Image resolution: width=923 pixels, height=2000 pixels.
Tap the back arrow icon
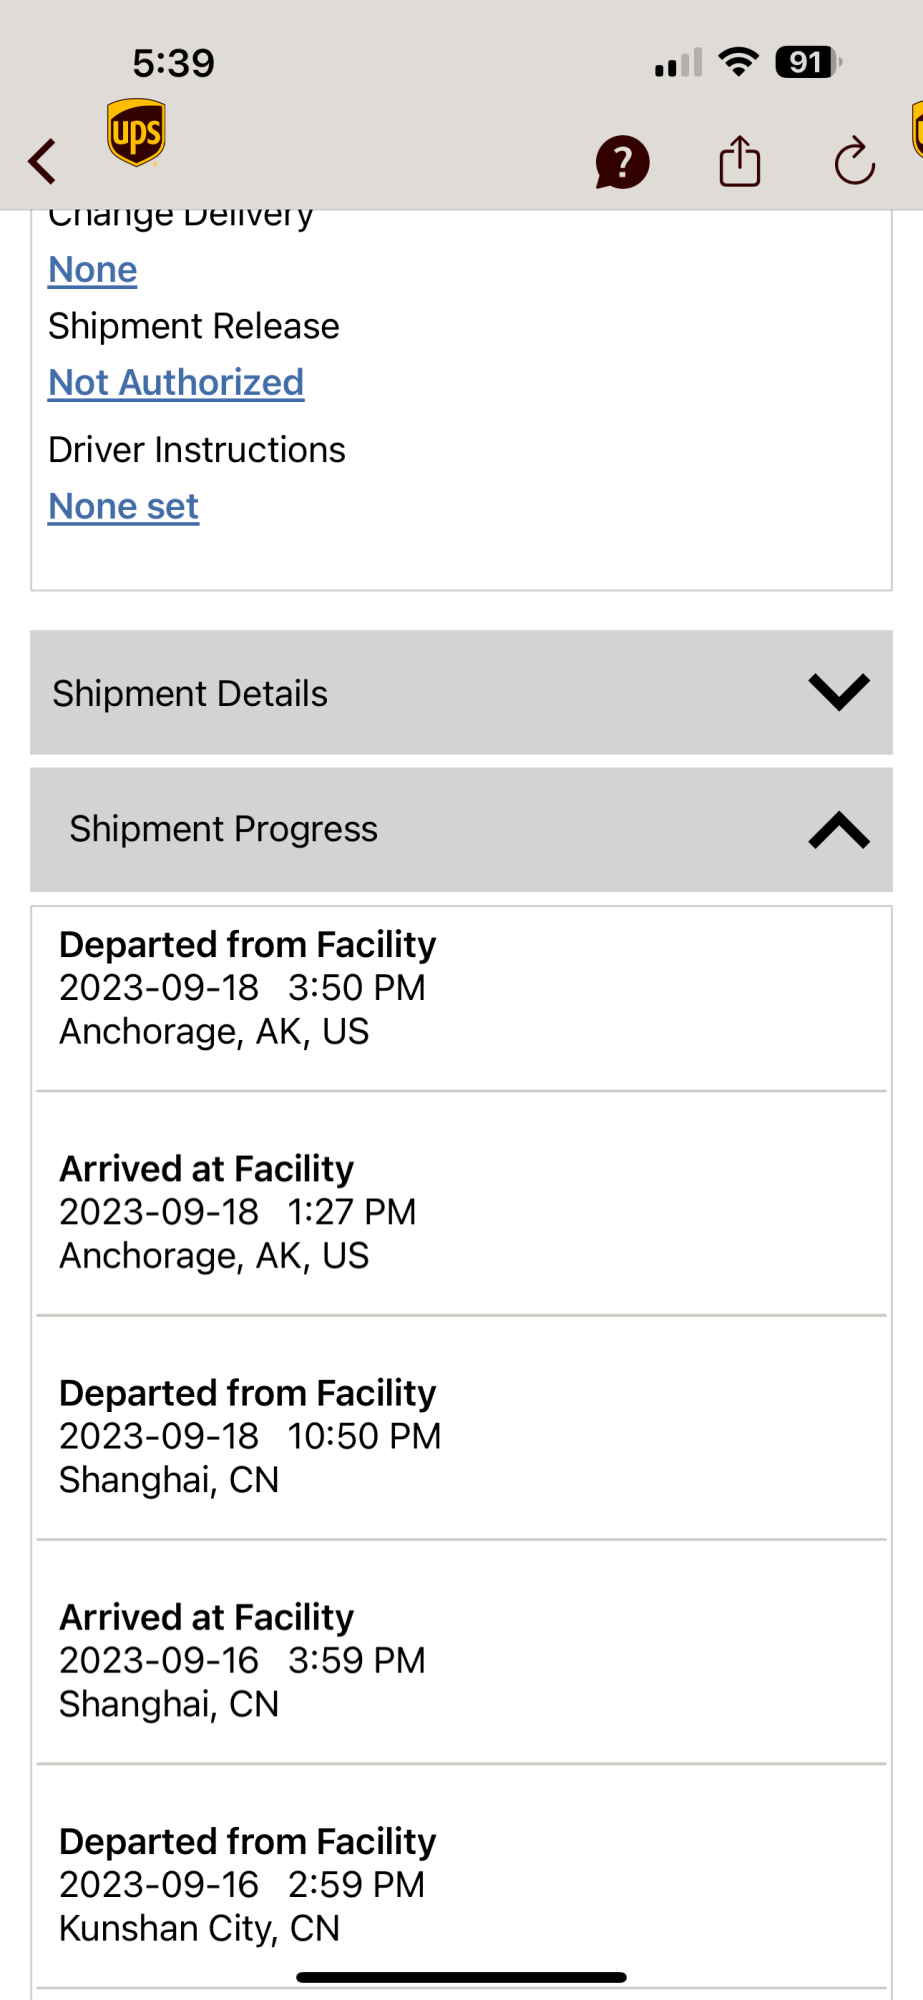[x=43, y=161]
